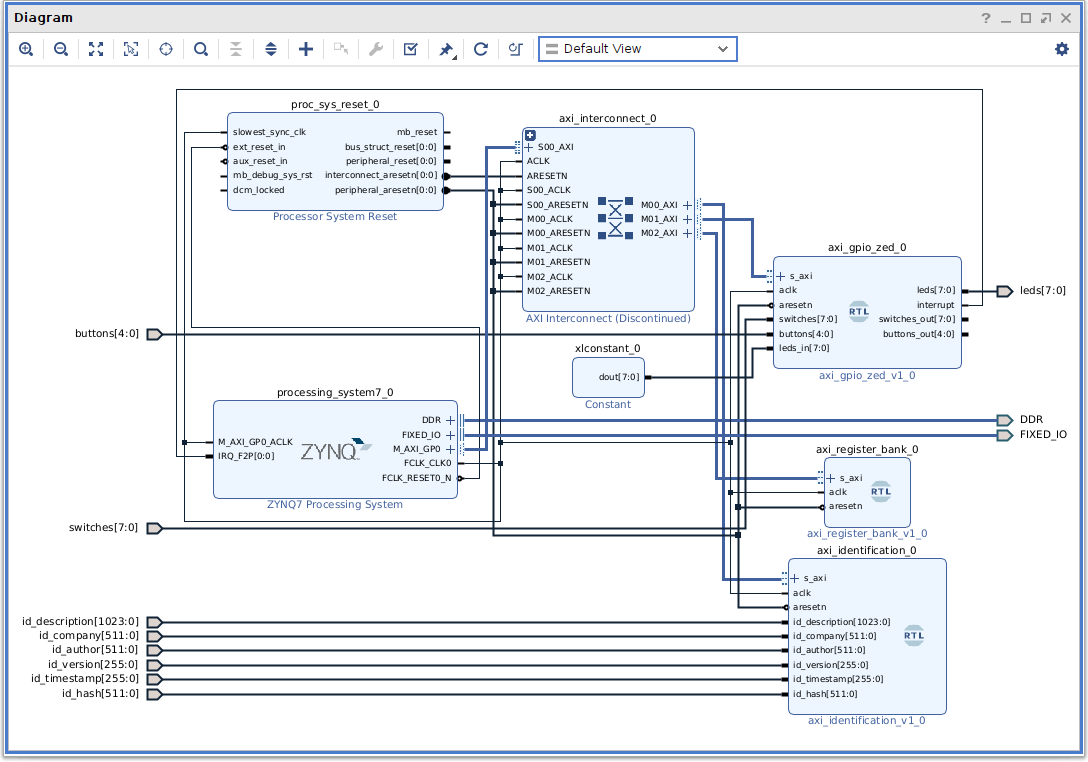Image resolution: width=1088 pixels, height=762 pixels.
Task: Click the Expand All toolbar icon
Action: (x=271, y=49)
